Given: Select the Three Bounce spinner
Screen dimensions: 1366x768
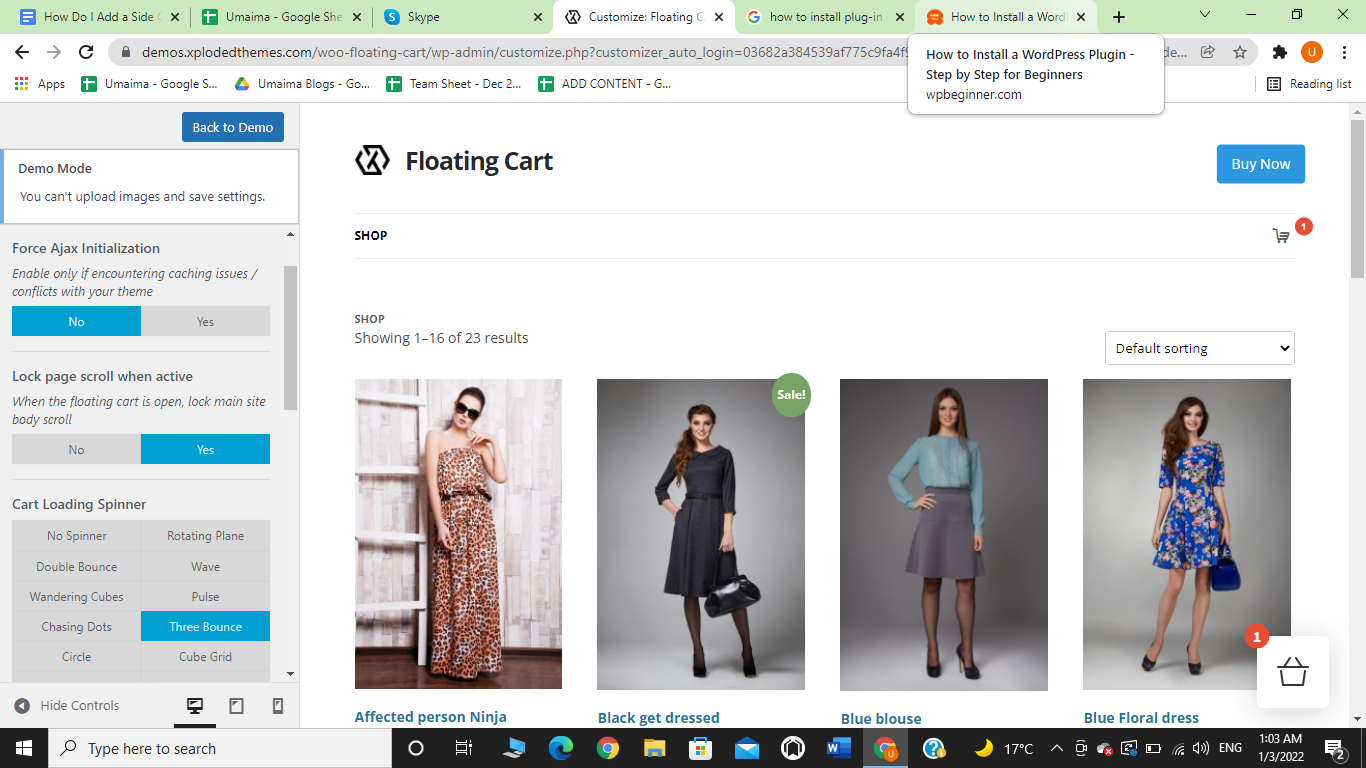Looking at the screenshot, I should pos(205,626).
